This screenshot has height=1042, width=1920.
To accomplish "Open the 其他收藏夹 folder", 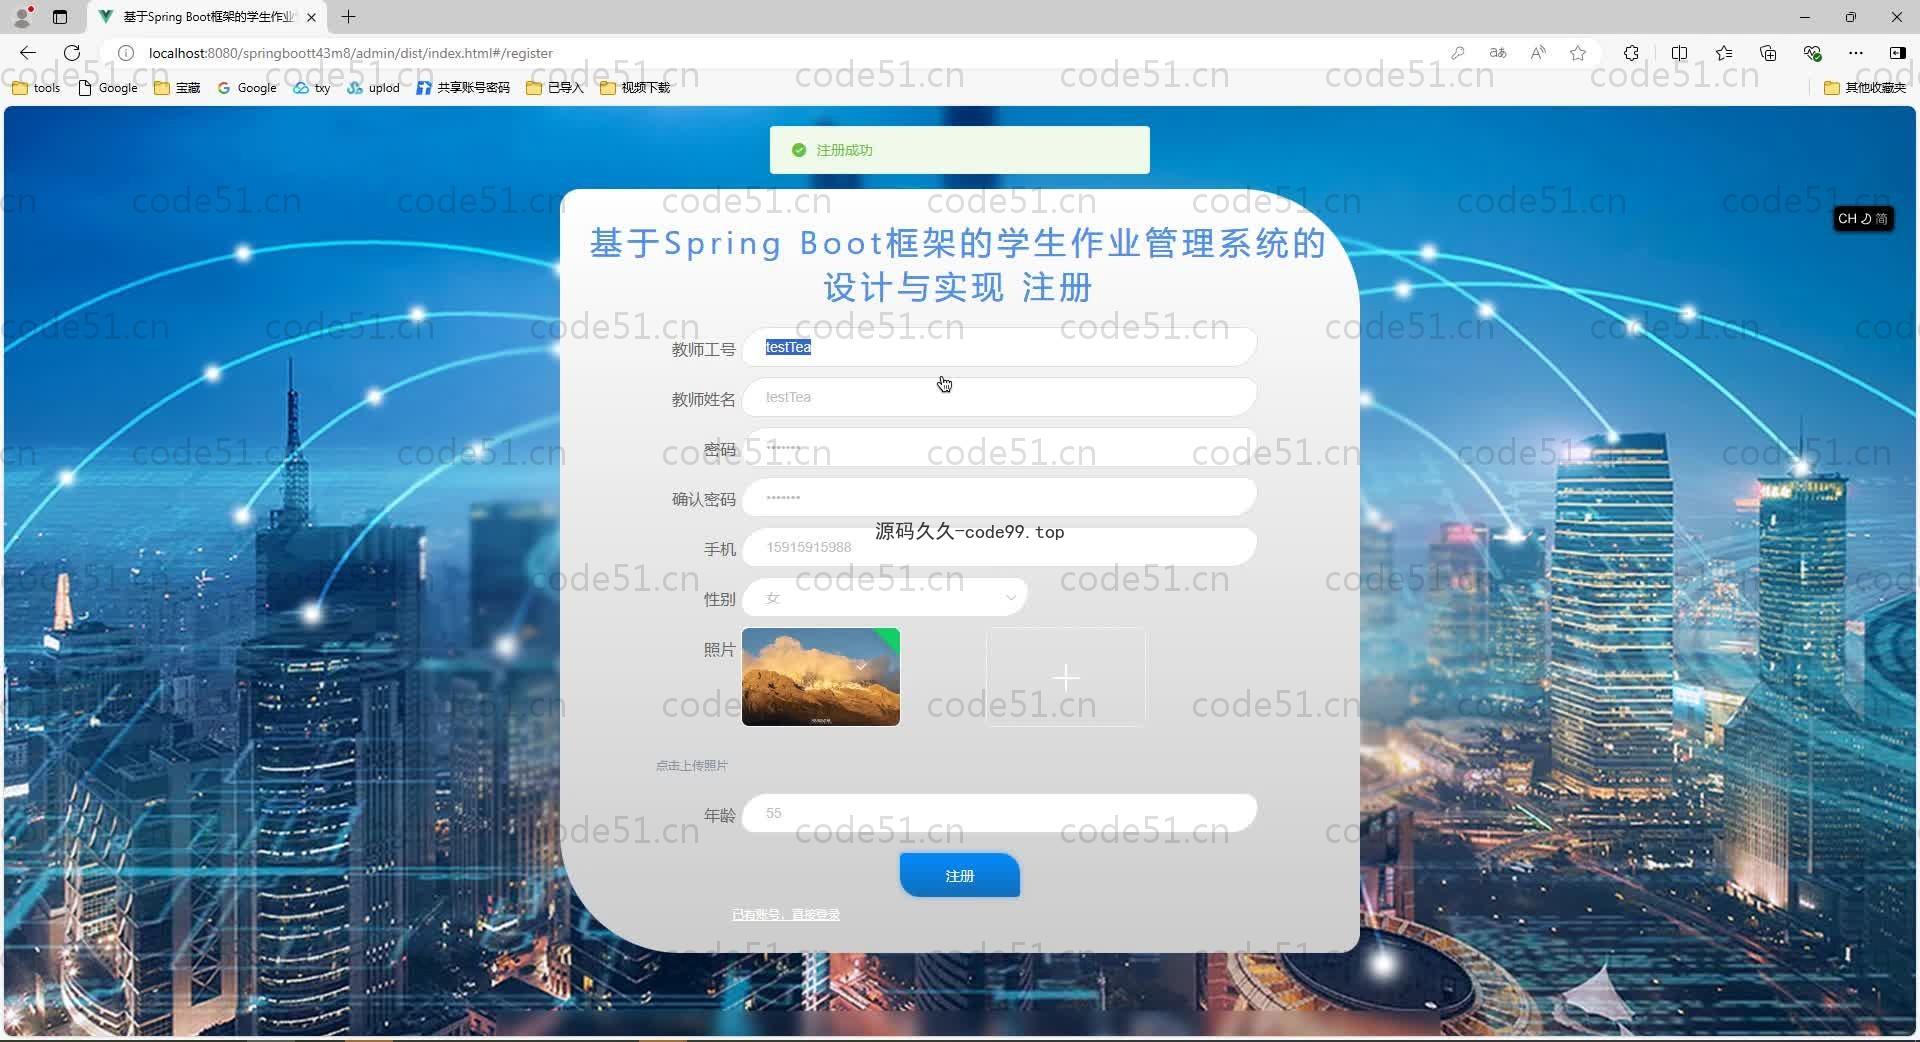I will click(x=1866, y=88).
